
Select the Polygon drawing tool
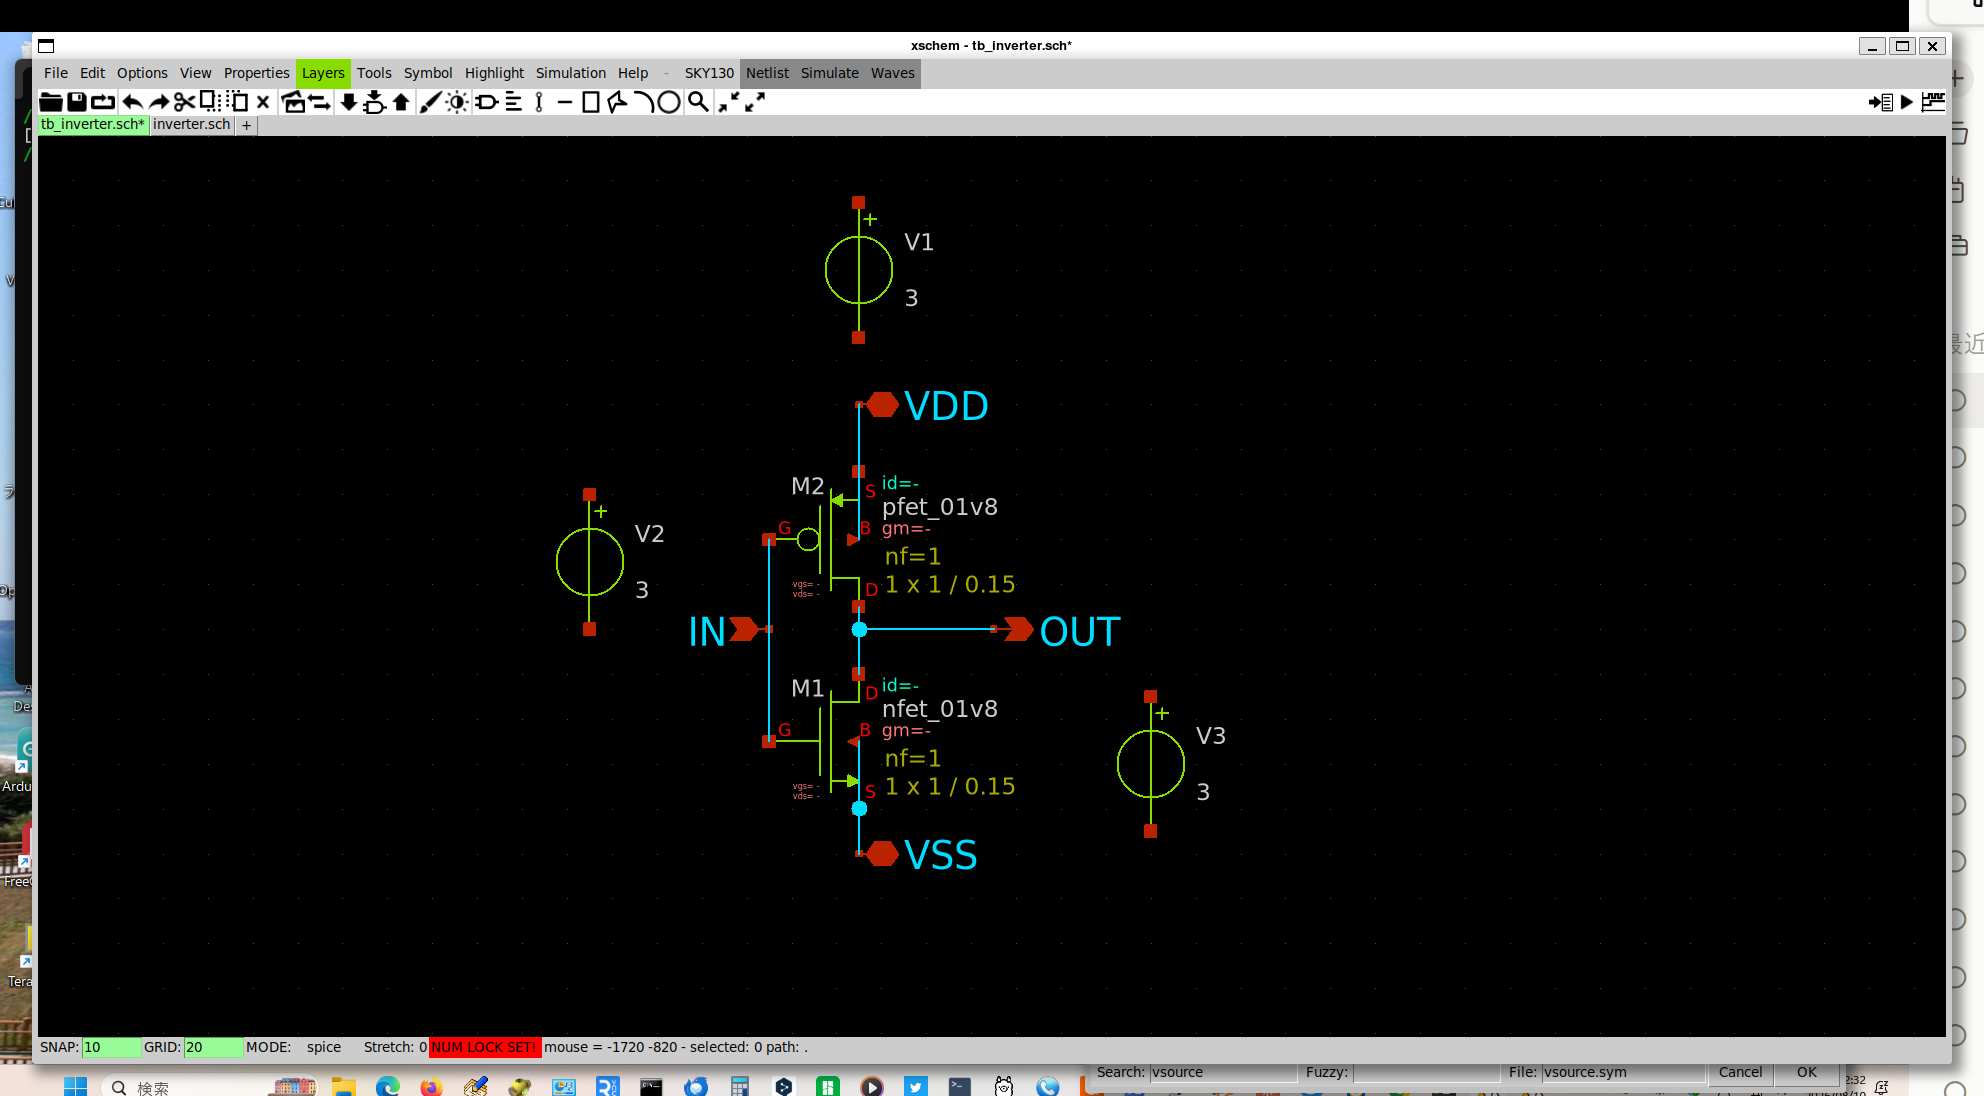(617, 102)
